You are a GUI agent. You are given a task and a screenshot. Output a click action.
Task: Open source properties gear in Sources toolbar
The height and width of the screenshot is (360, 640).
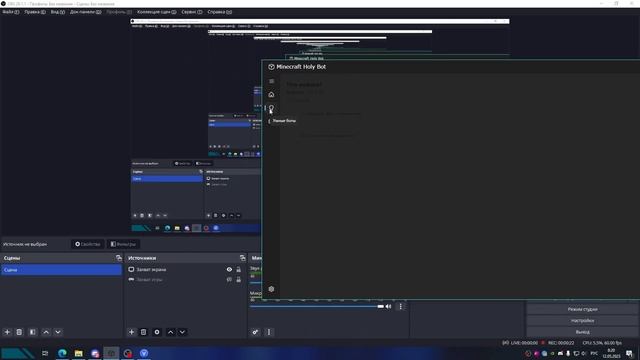[157, 332]
